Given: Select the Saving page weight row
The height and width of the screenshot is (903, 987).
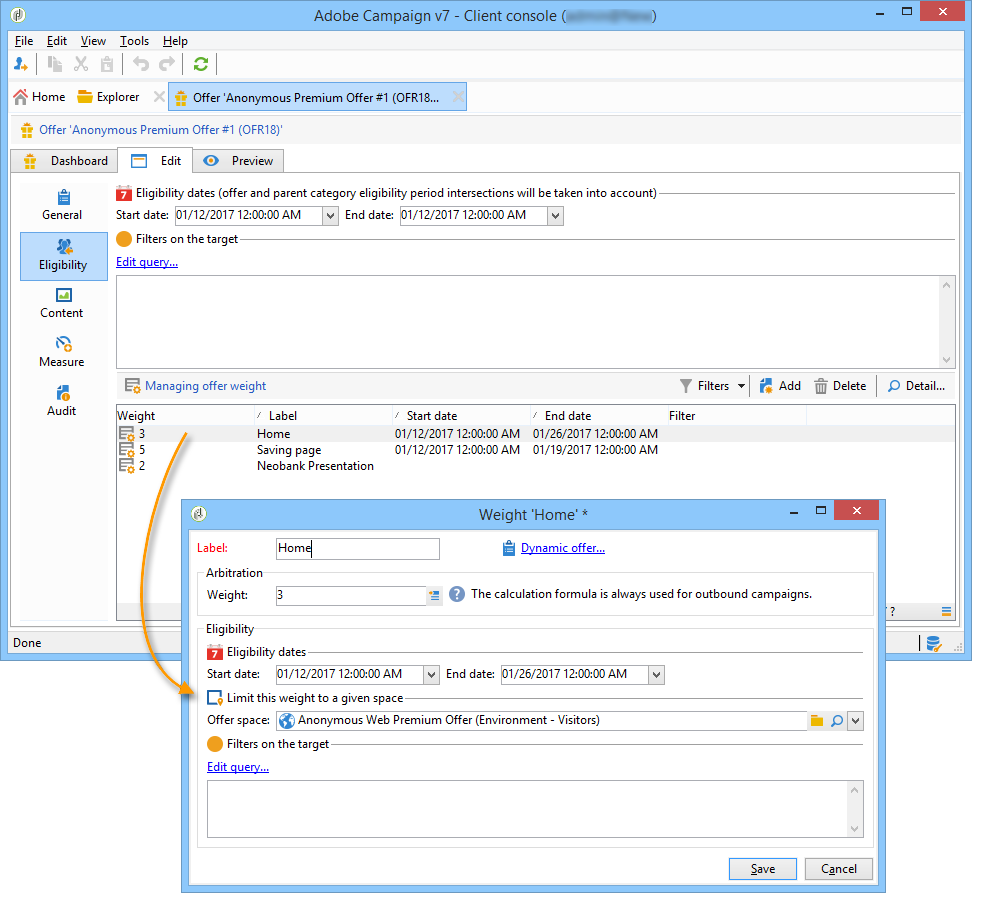Looking at the screenshot, I should coord(535,451).
